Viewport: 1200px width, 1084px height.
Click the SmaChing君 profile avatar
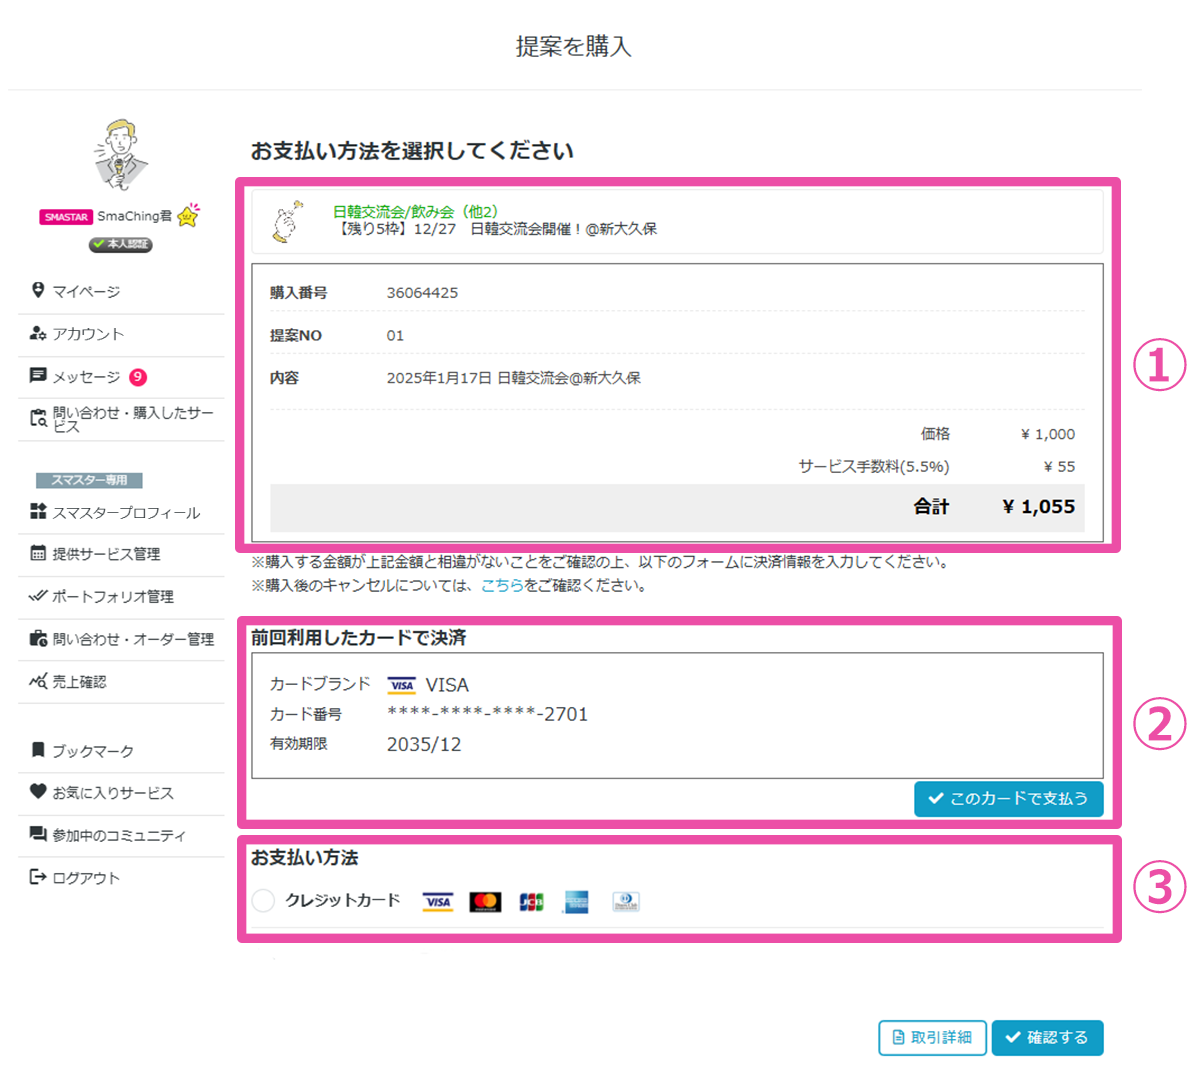[120, 156]
